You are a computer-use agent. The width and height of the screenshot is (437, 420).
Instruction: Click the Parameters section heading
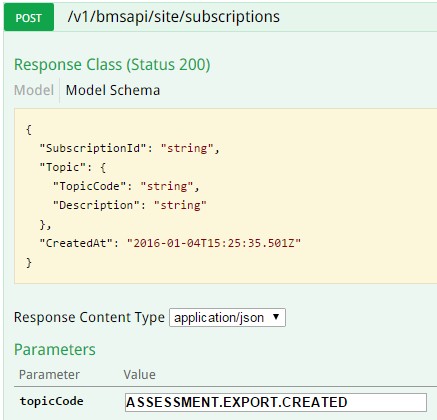tap(55, 349)
